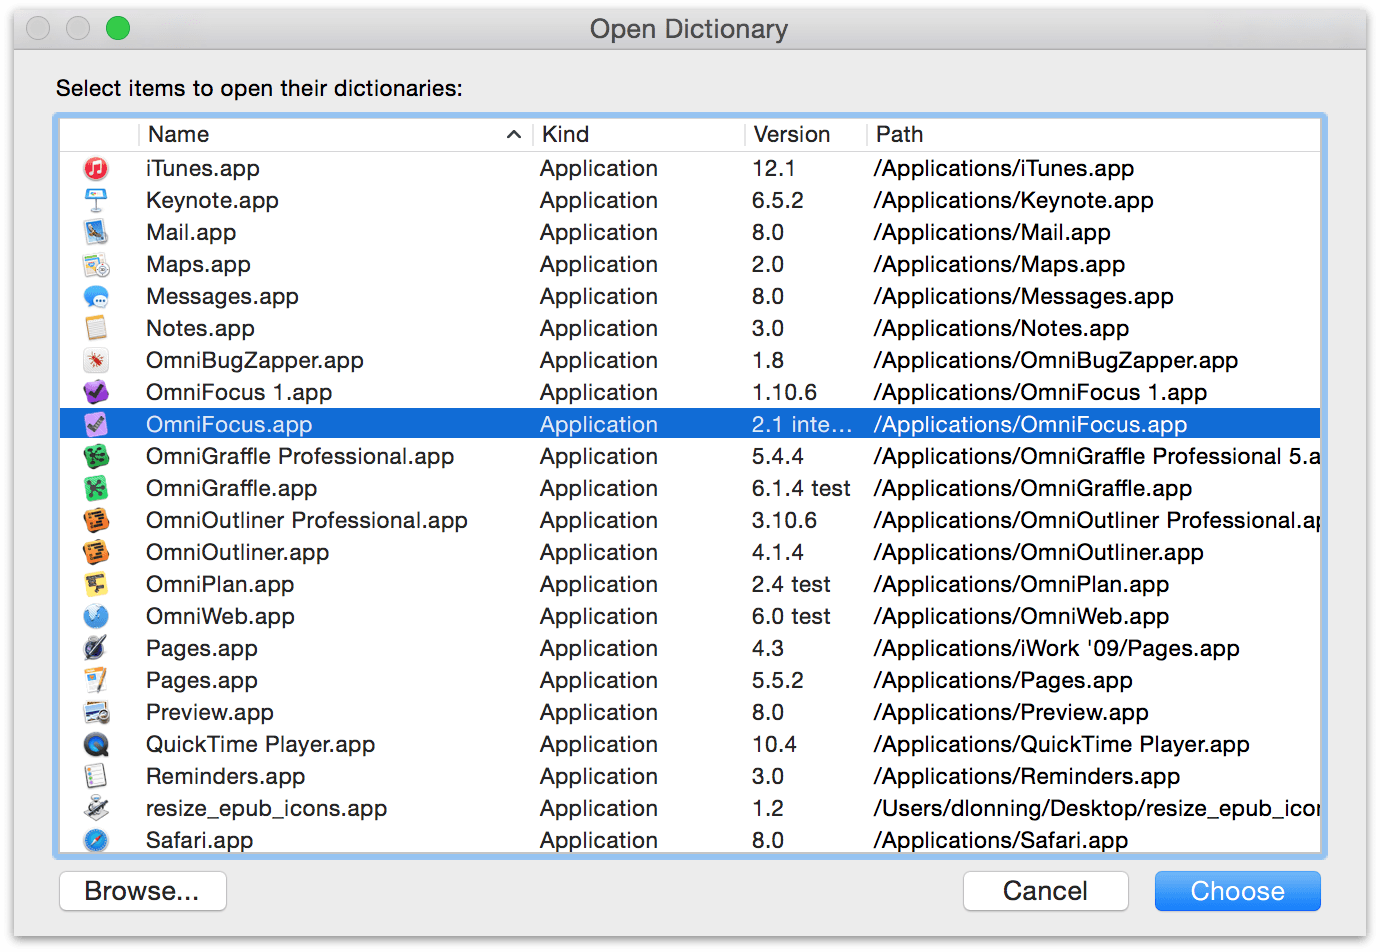This screenshot has width=1380, height=952.
Task: Click the Pages 4.3 iWork '09 icon
Action: pos(96,648)
